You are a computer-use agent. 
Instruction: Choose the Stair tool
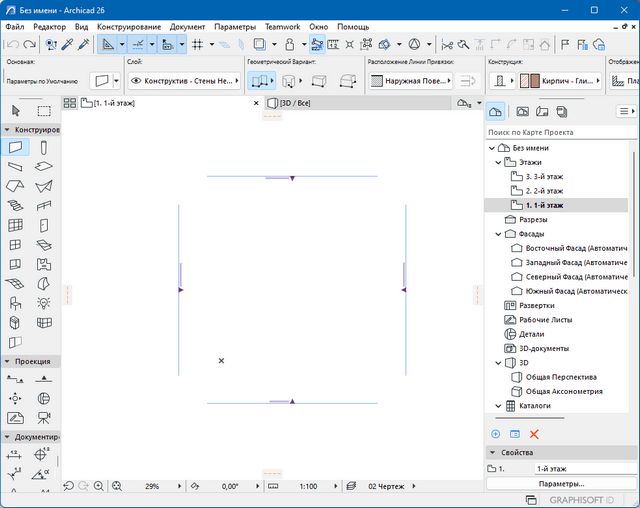(16, 206)
